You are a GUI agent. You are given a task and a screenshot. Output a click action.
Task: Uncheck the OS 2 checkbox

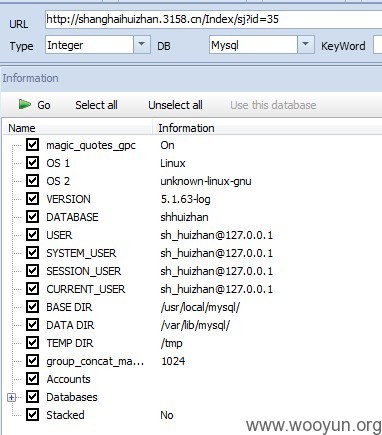(32, 181)
